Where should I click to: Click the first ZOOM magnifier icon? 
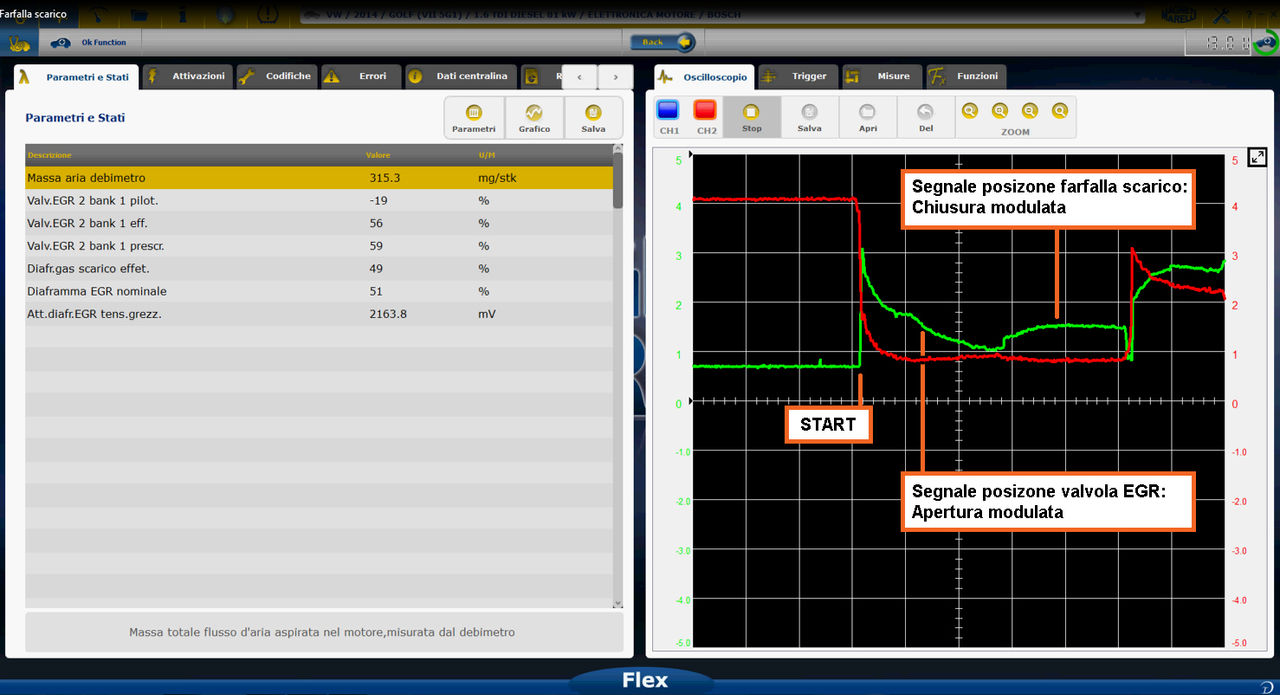(969, 111)
